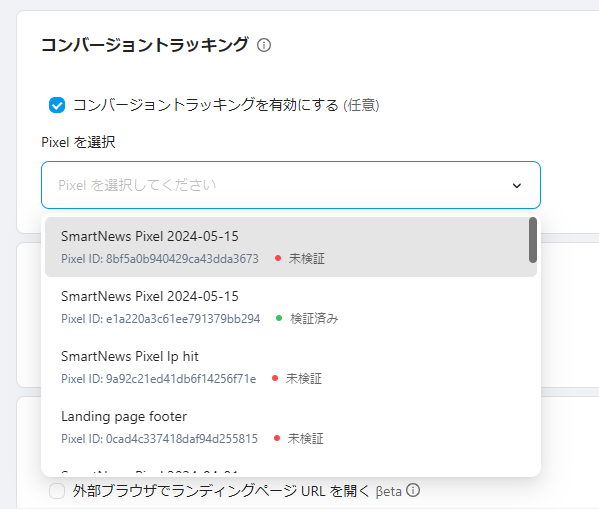Select SmartNews Pixel lp hit option
Image resolution: width=599 pixels, height=509 pixels.
click(x=291, y=367)
